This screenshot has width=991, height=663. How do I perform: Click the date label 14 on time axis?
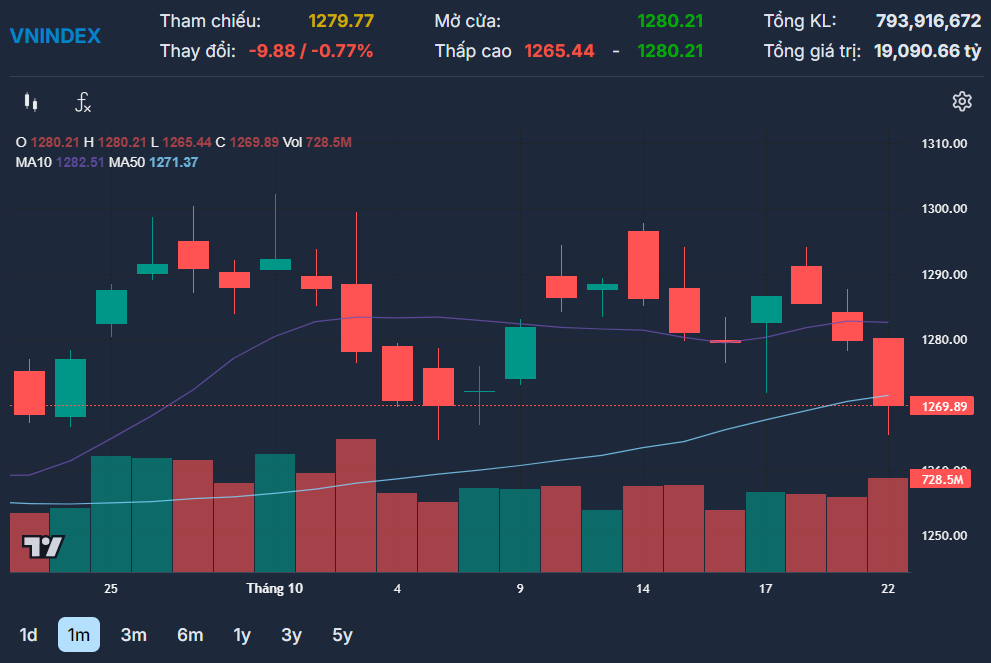click(x=643, y=588)
